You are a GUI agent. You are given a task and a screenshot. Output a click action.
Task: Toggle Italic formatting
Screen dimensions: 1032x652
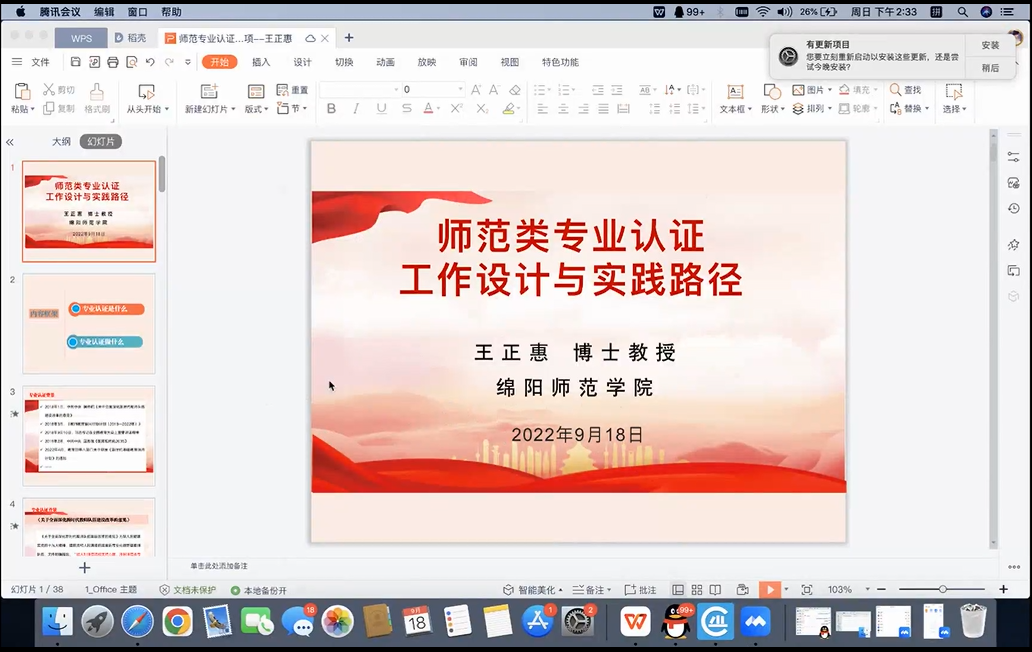click(355, 109)
